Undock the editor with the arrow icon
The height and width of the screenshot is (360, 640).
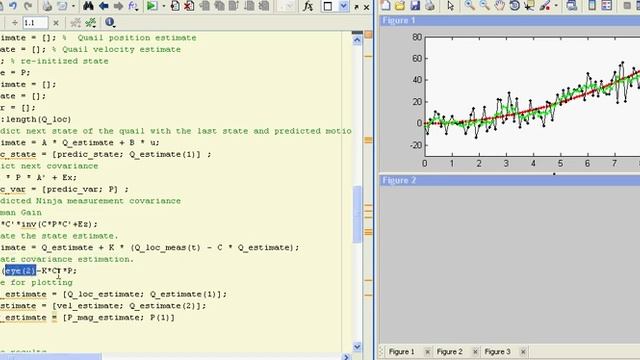coord(356,7)
